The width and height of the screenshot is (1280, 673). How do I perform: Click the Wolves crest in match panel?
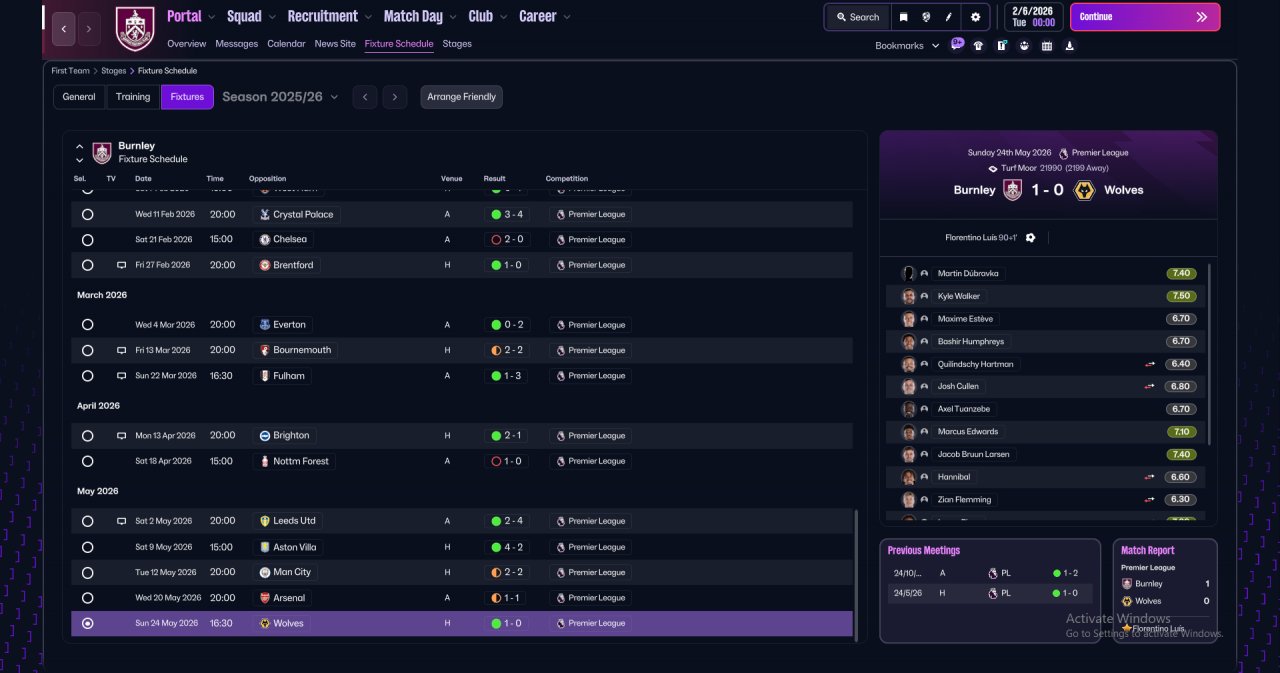pyautogui.click(x=1083, y=190)
